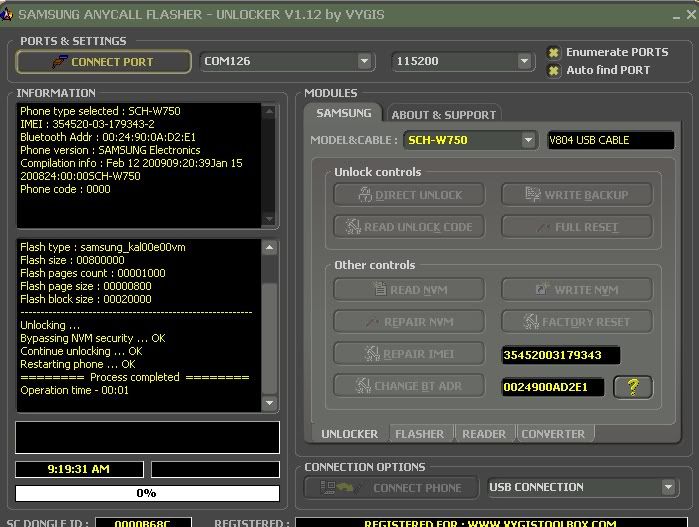Click the DIRECT UNLOCK button

pyautogui.click(x=409, y=195)
